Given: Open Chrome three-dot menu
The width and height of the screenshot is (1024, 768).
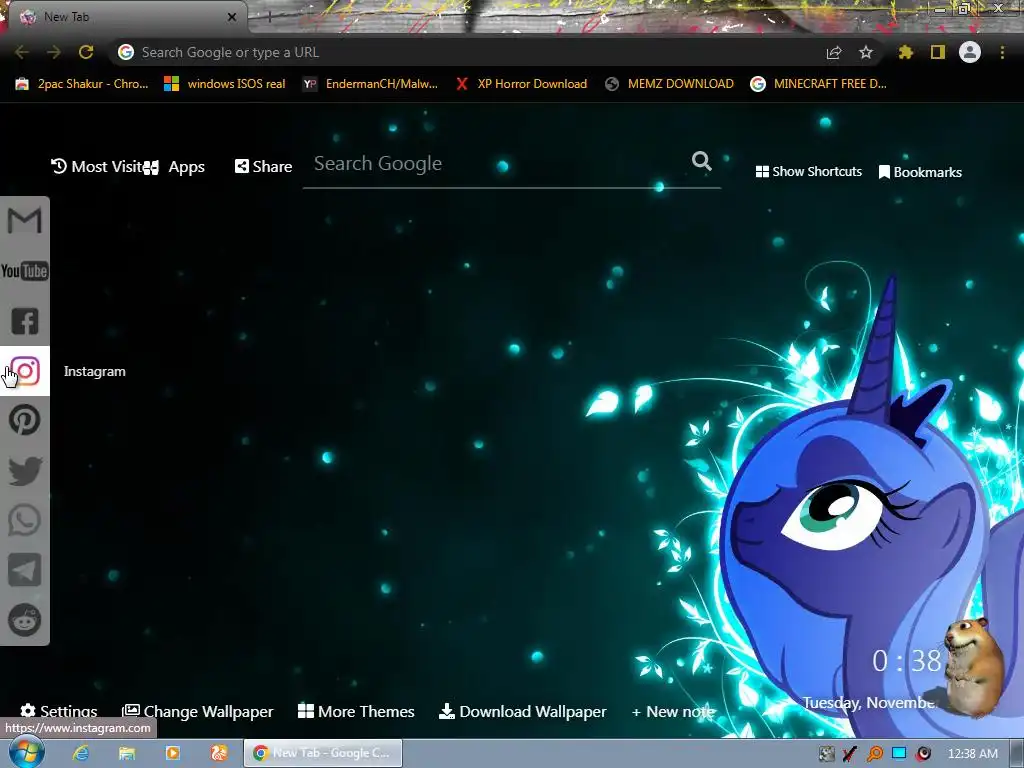Looking at the screenshot, I should pyautogui.click(x=1002, y=52).
